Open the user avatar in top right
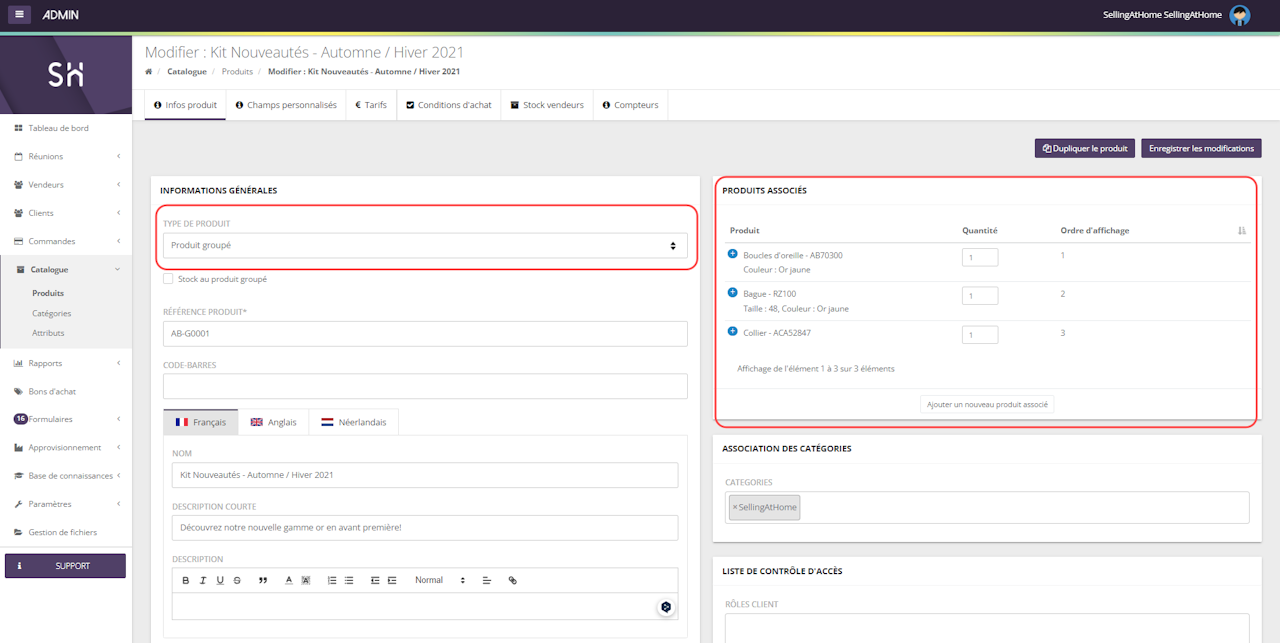 point(1240,15)
